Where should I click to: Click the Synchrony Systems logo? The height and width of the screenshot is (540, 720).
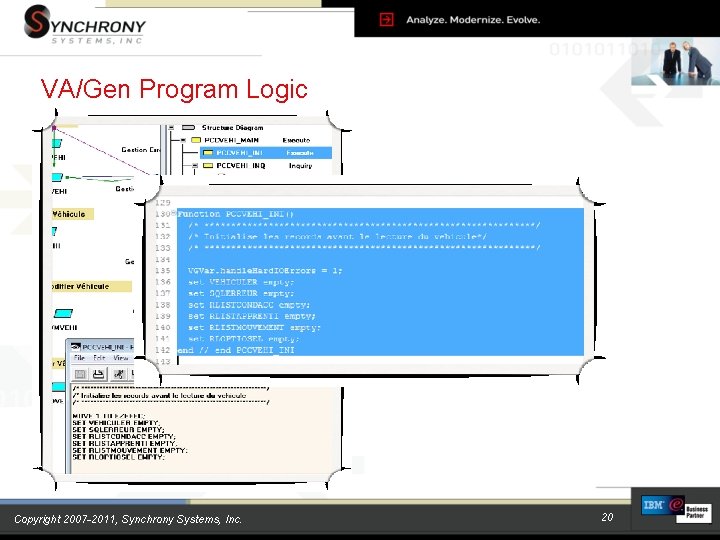(x=84, y=24)
